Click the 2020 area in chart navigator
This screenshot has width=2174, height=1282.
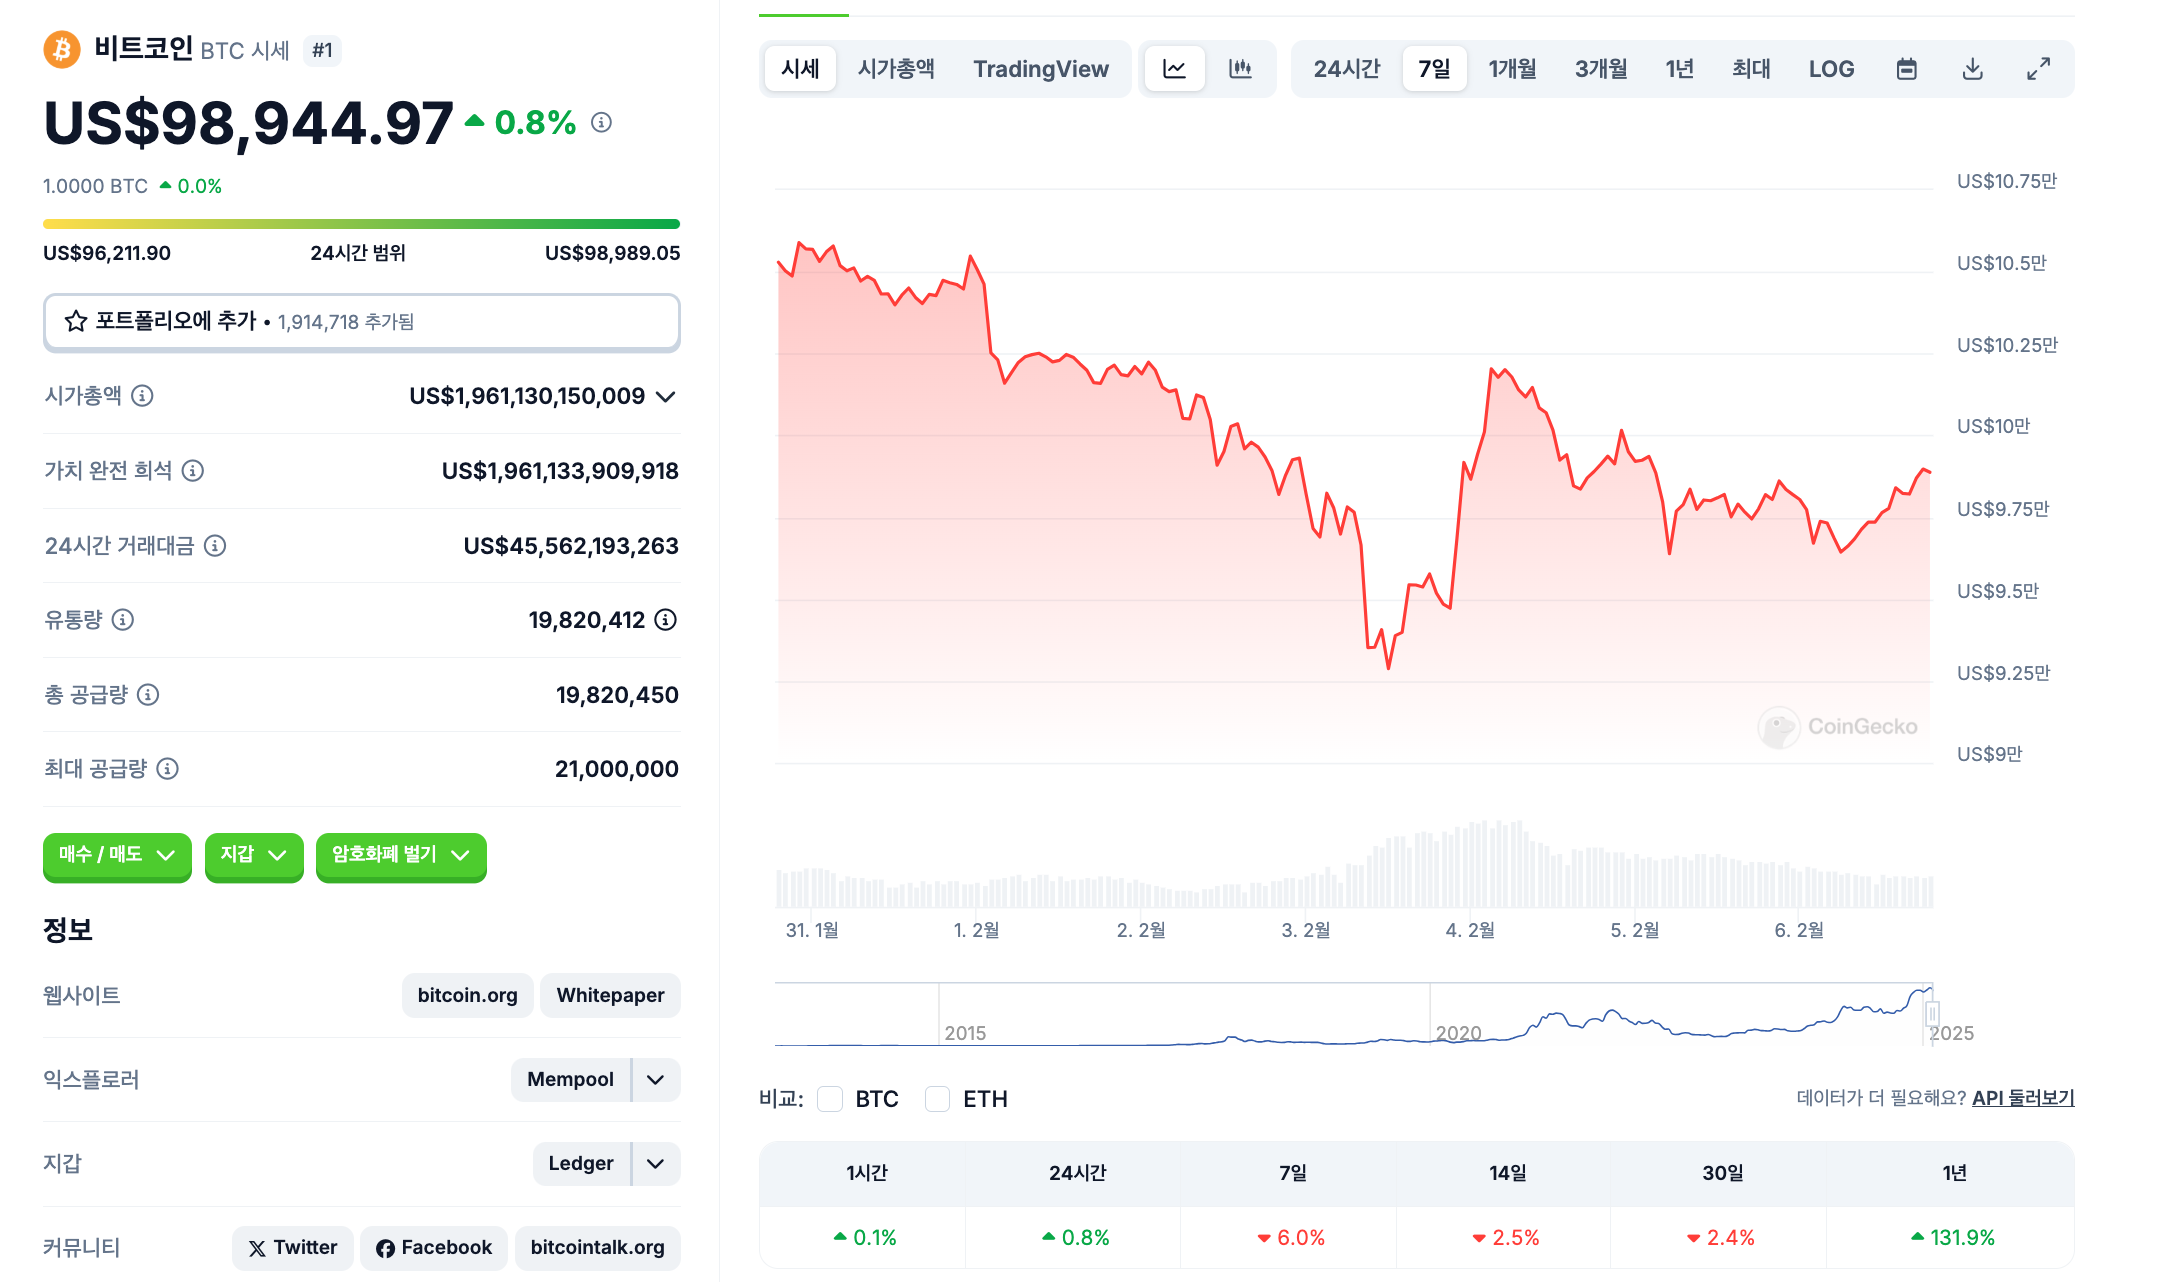(x=1459, y=1032)
